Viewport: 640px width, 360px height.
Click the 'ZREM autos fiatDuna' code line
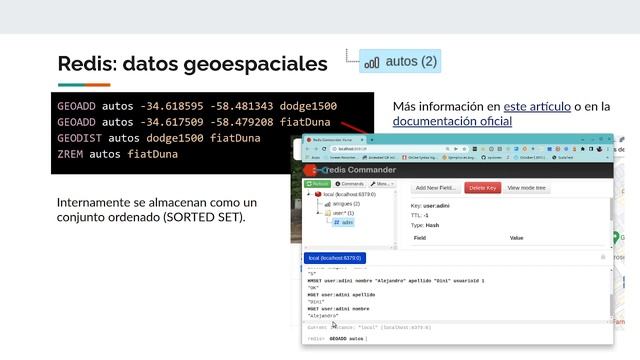118,154
